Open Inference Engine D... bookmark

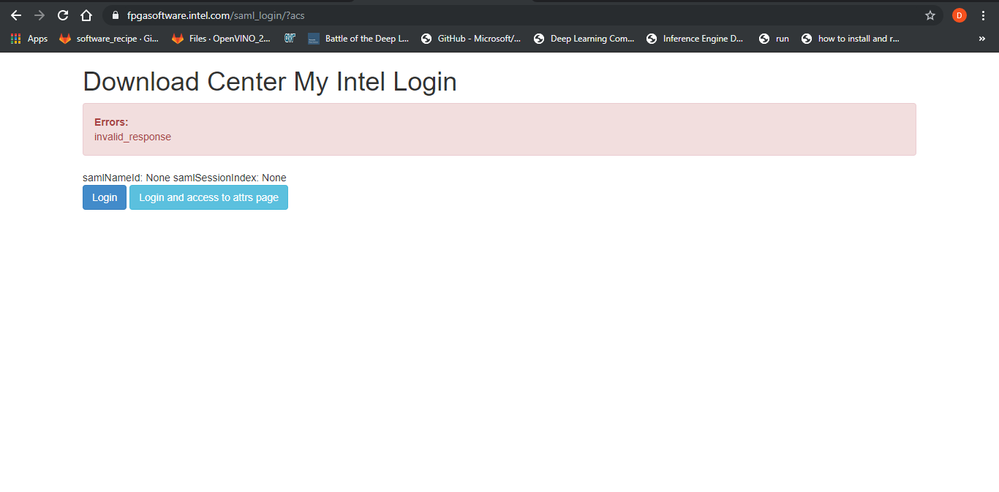[694, 39]
